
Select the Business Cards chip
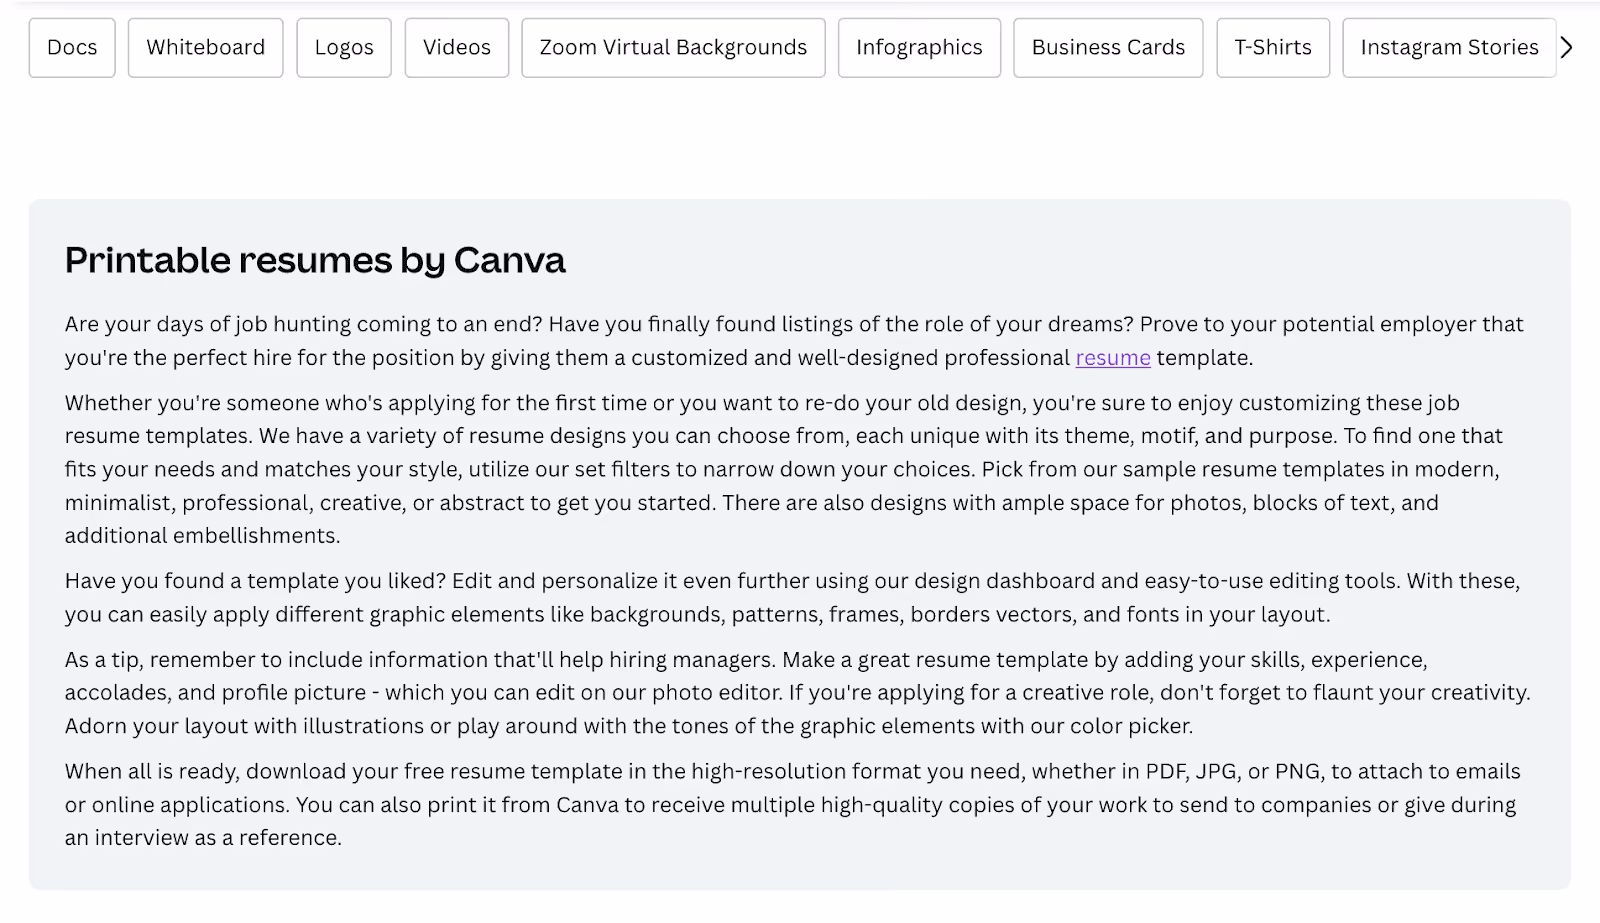tap(1108, 48)
